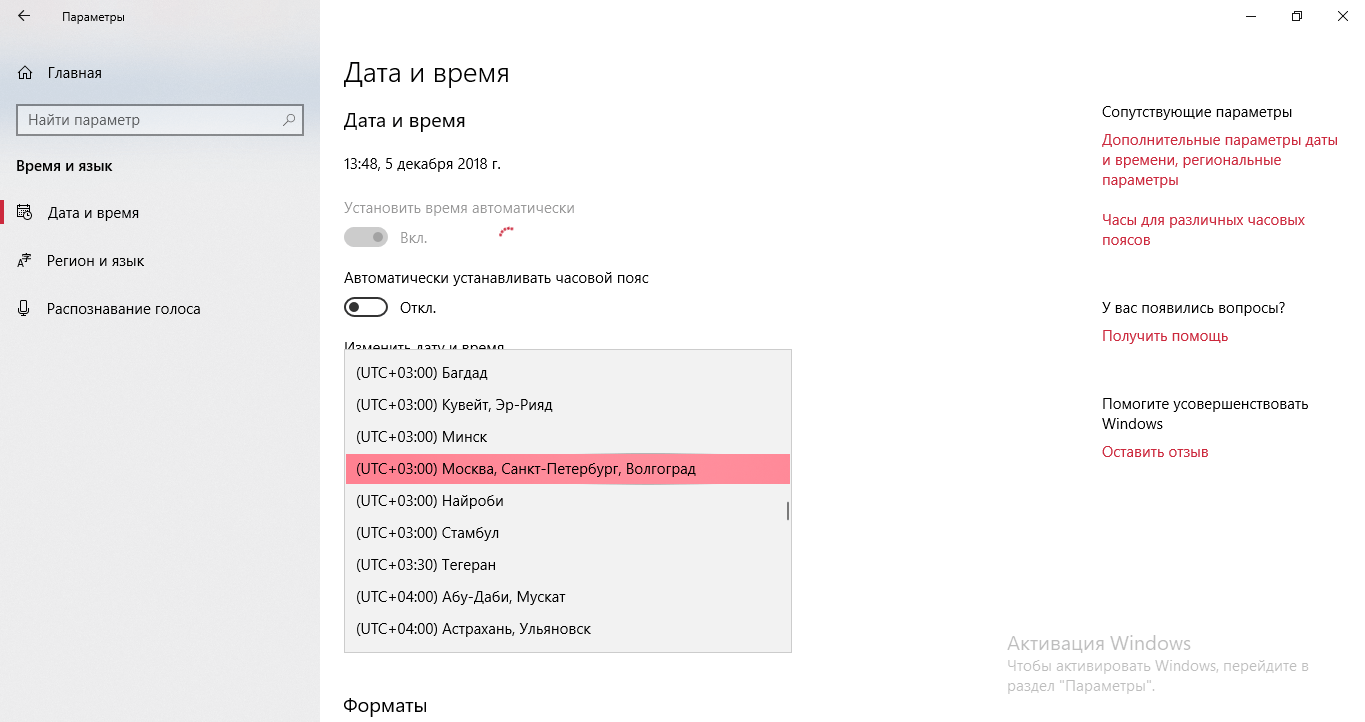The image size is (1365, 722).
Task: Click Получить помощь link
Action: [x=1165, y=336]
